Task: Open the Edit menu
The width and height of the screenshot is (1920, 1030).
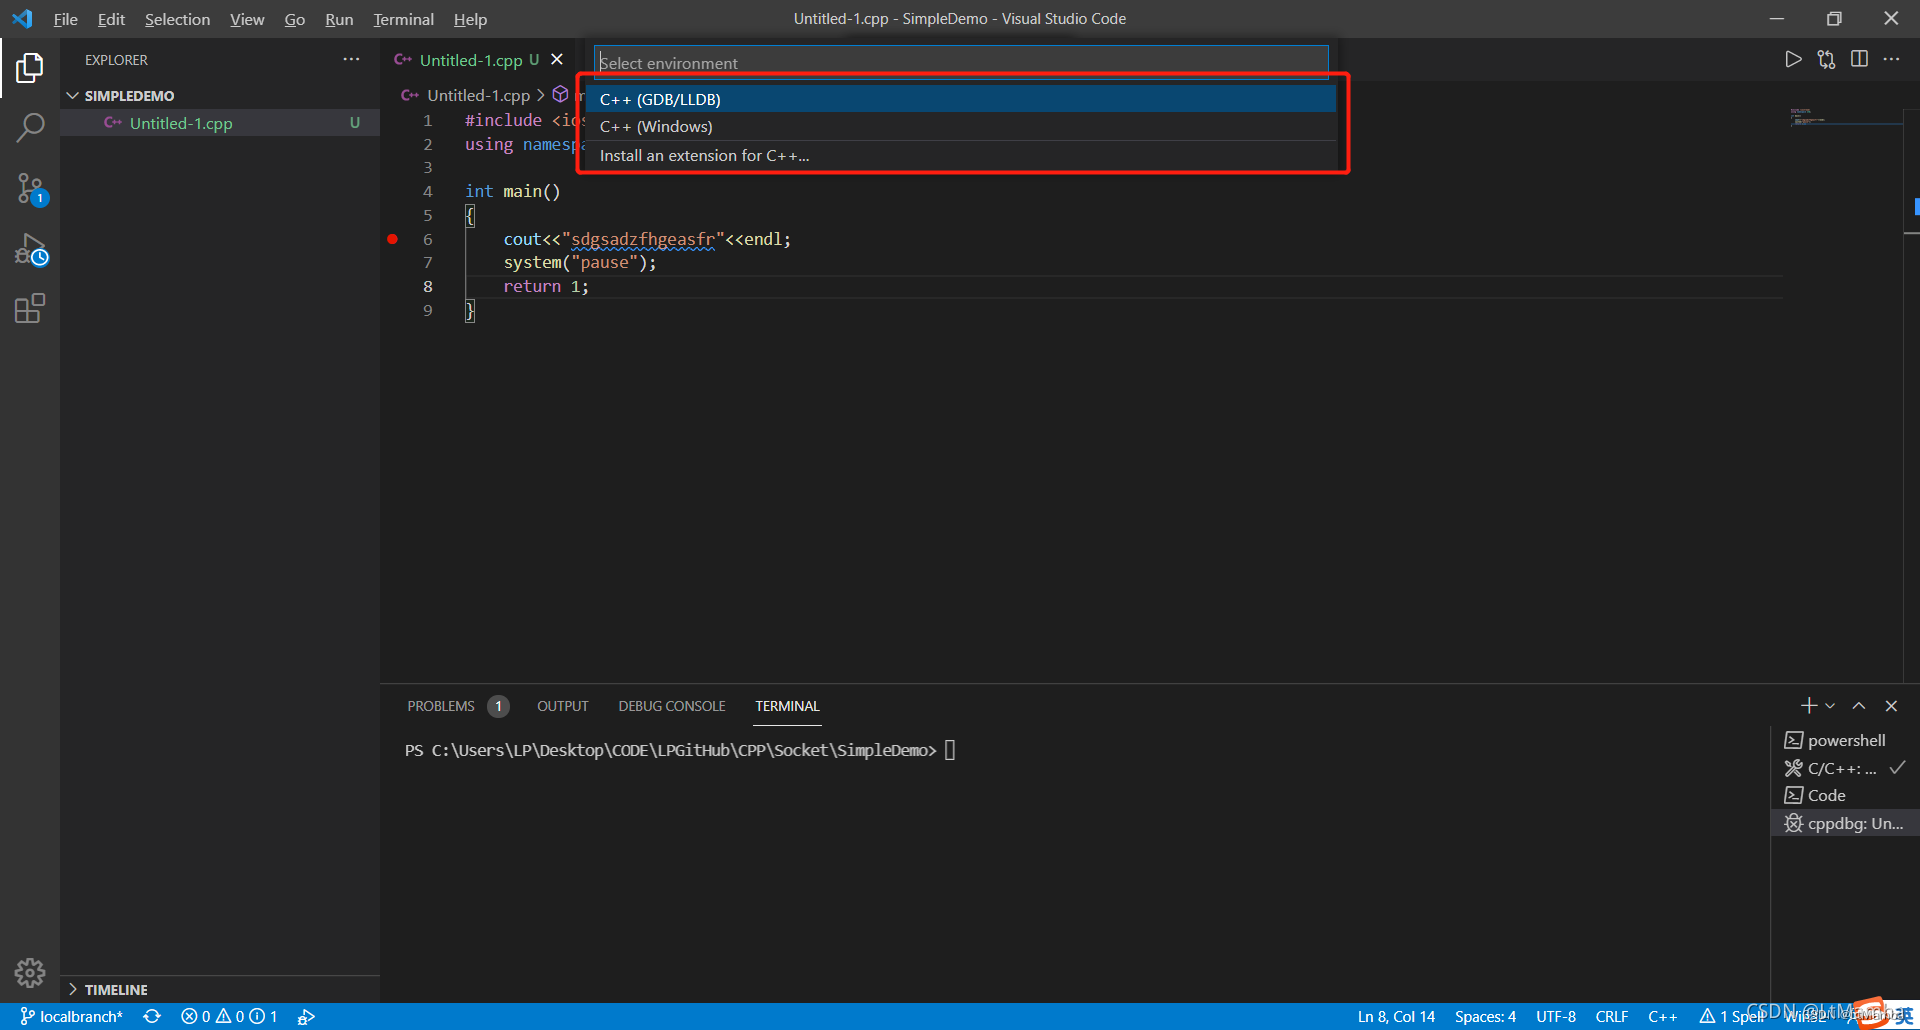Action: click(x=111, y=19)
